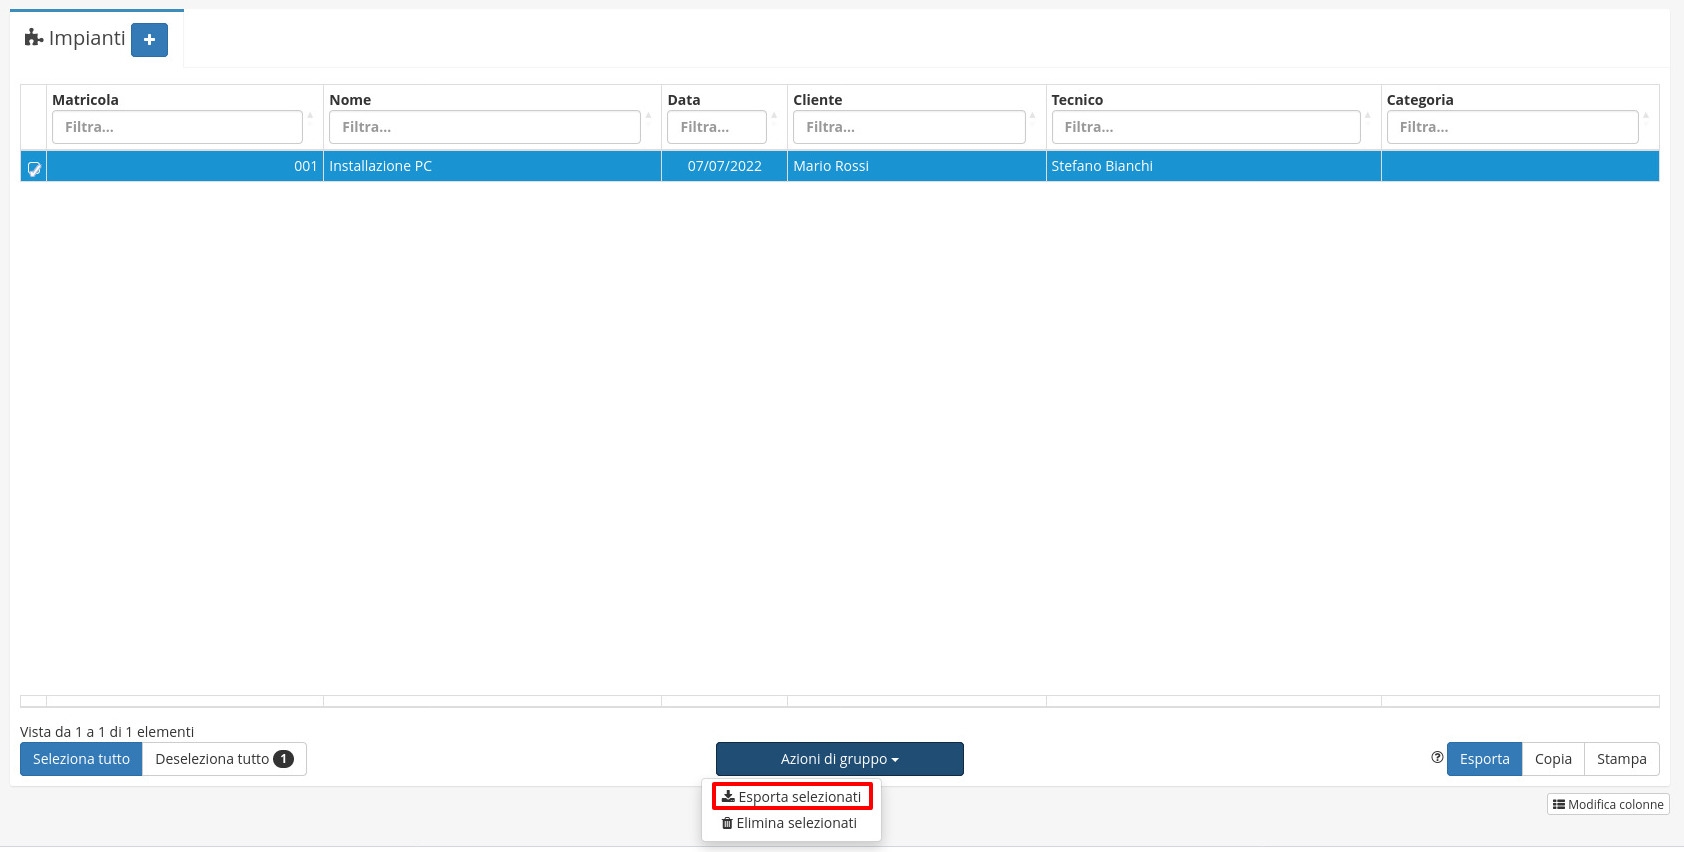Focus the Nome filter input field

[484, 127]
